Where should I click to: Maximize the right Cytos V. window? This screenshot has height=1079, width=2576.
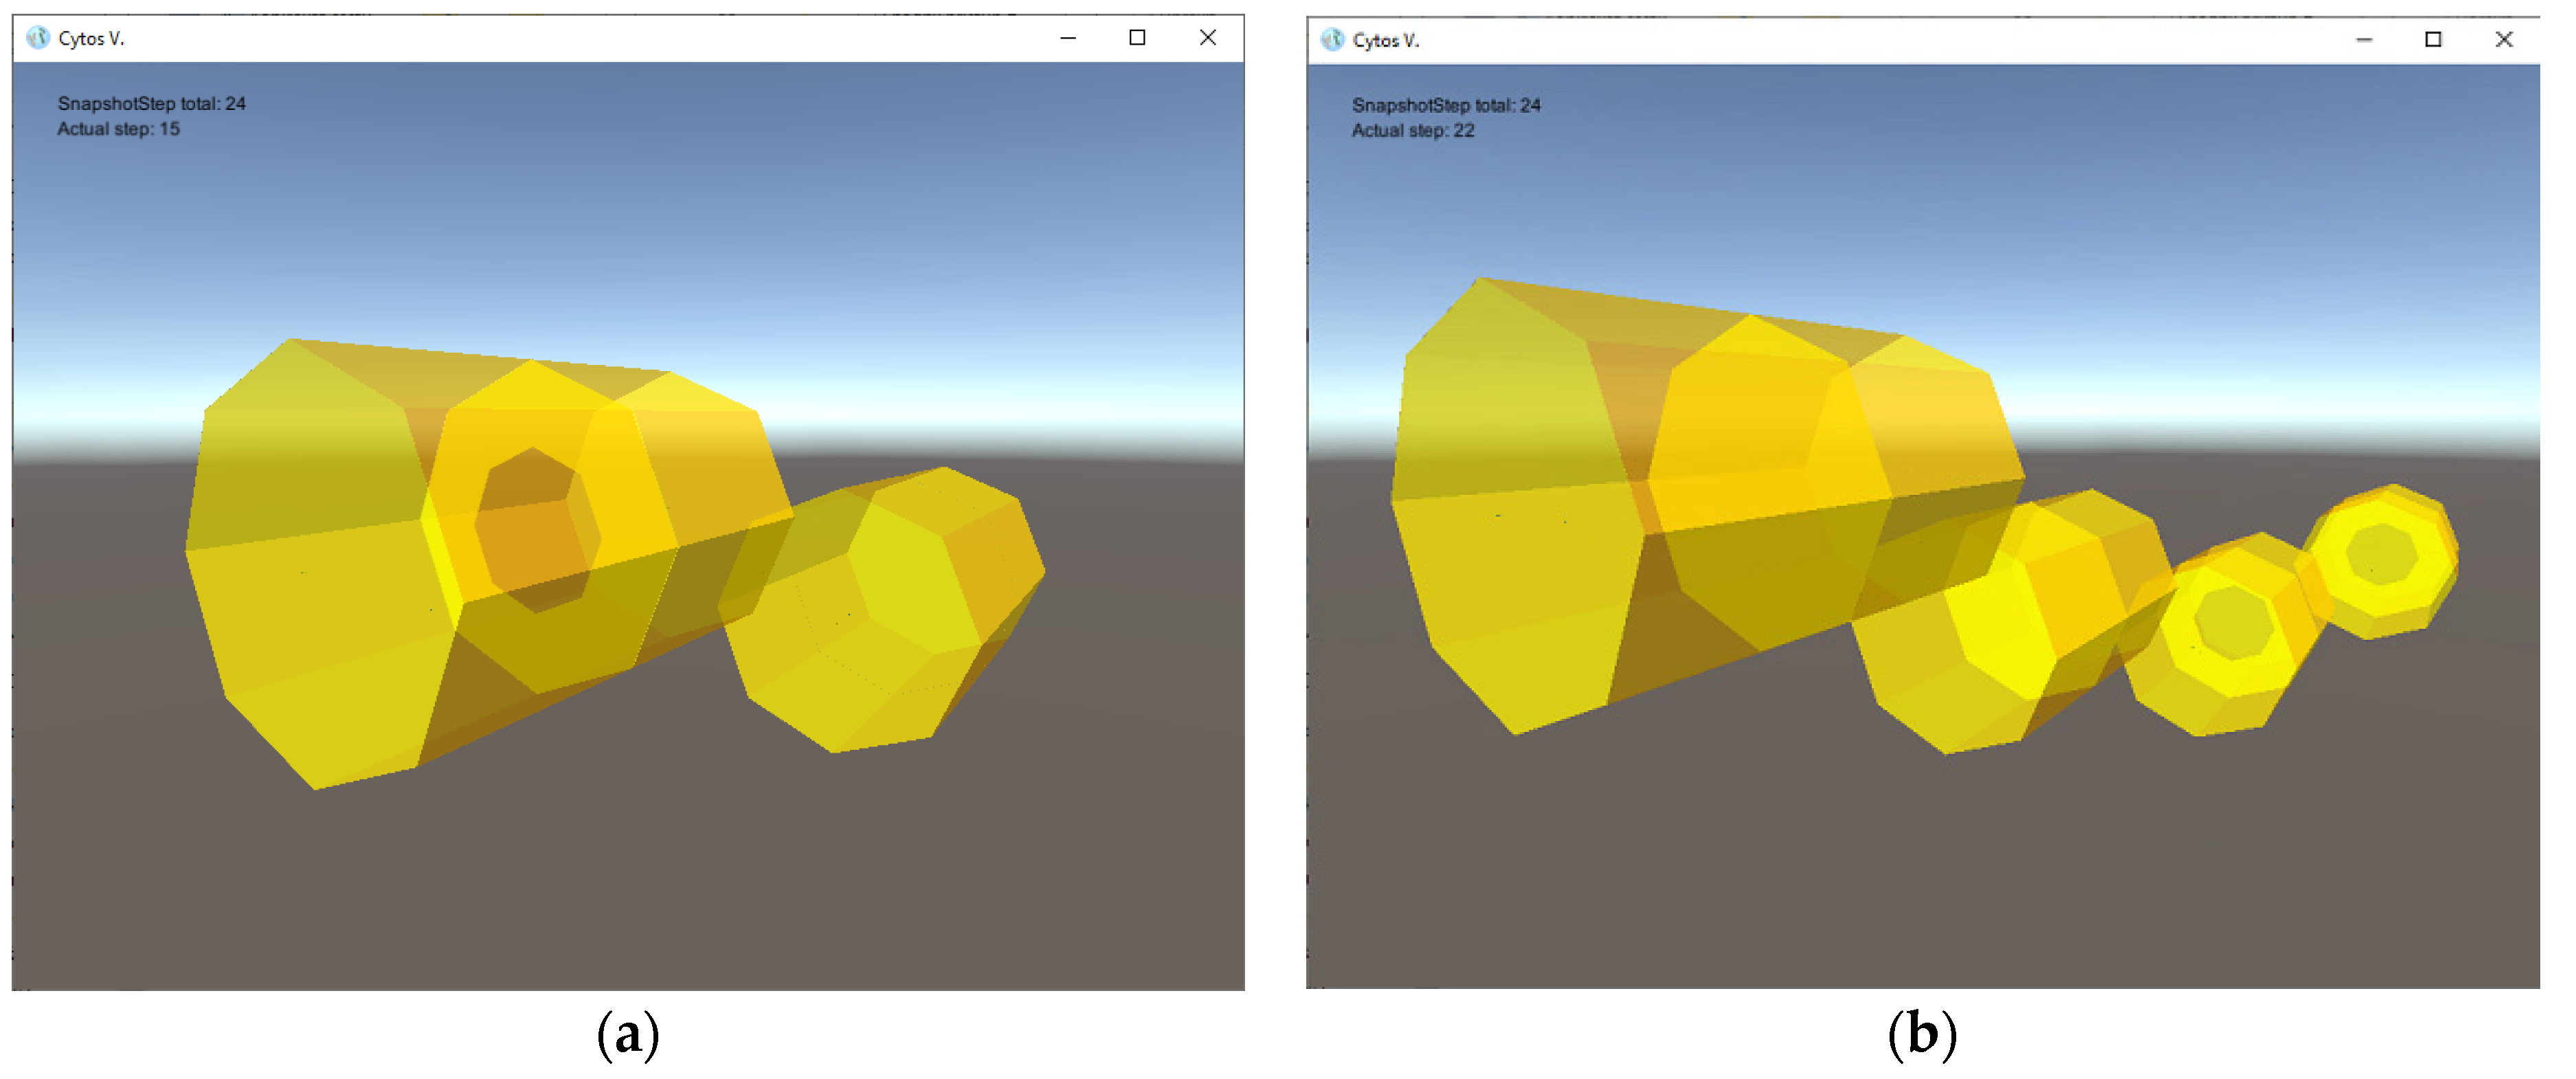point(2433,40)
